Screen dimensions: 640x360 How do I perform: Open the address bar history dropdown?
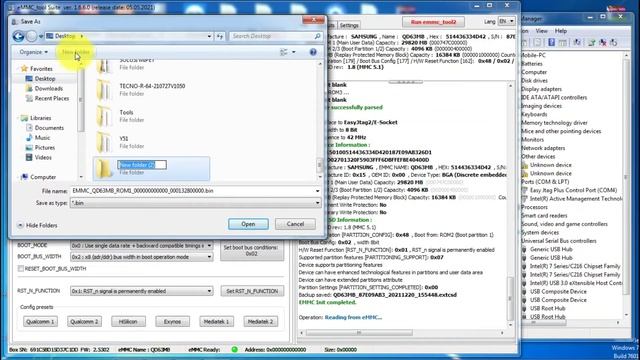(209, 36)
